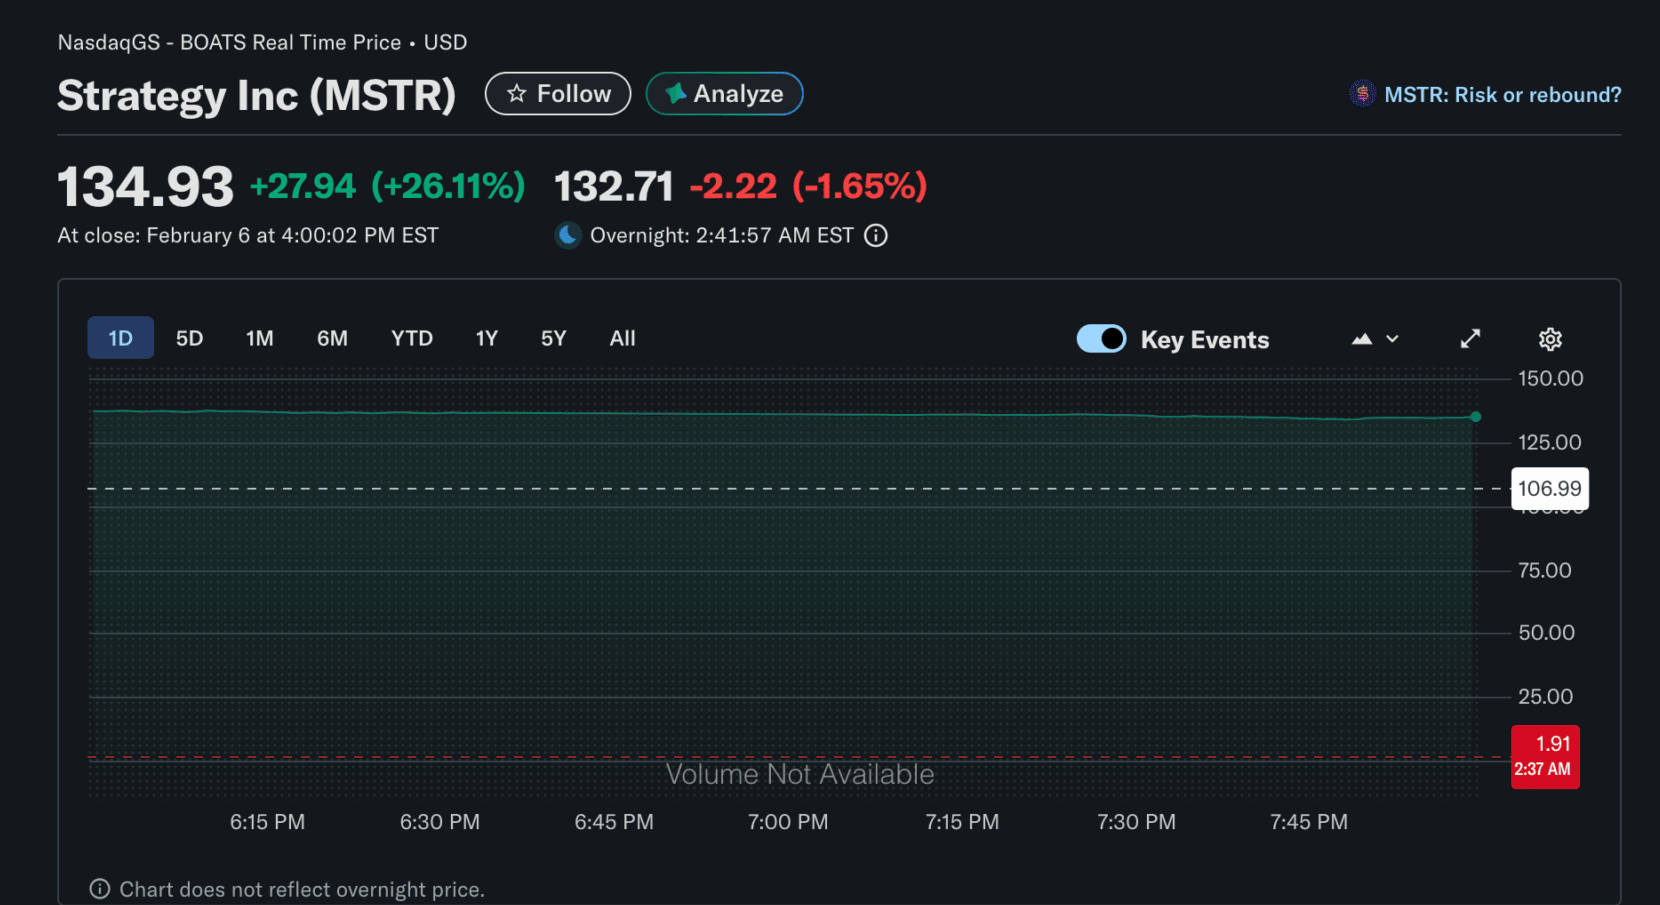Select the 1D time range

pyautogui.click(x=120, y=338)
